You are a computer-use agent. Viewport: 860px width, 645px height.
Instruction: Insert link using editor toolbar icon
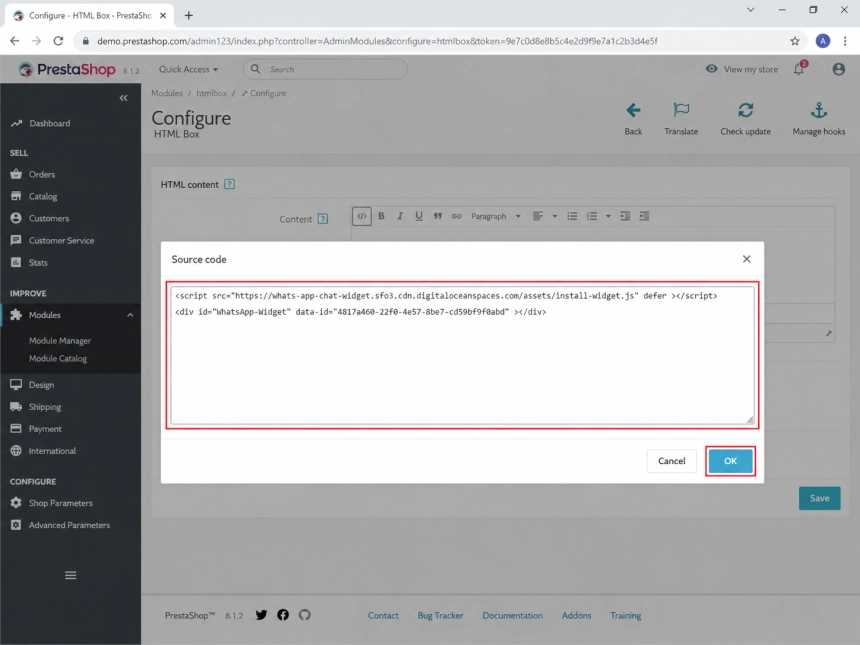click(x=456, y=216)
